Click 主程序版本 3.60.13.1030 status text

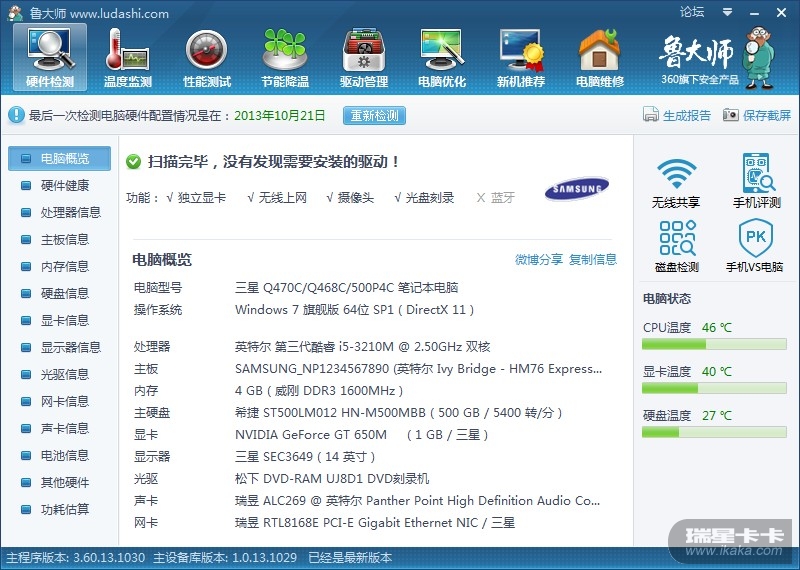(x=76, y=558)
